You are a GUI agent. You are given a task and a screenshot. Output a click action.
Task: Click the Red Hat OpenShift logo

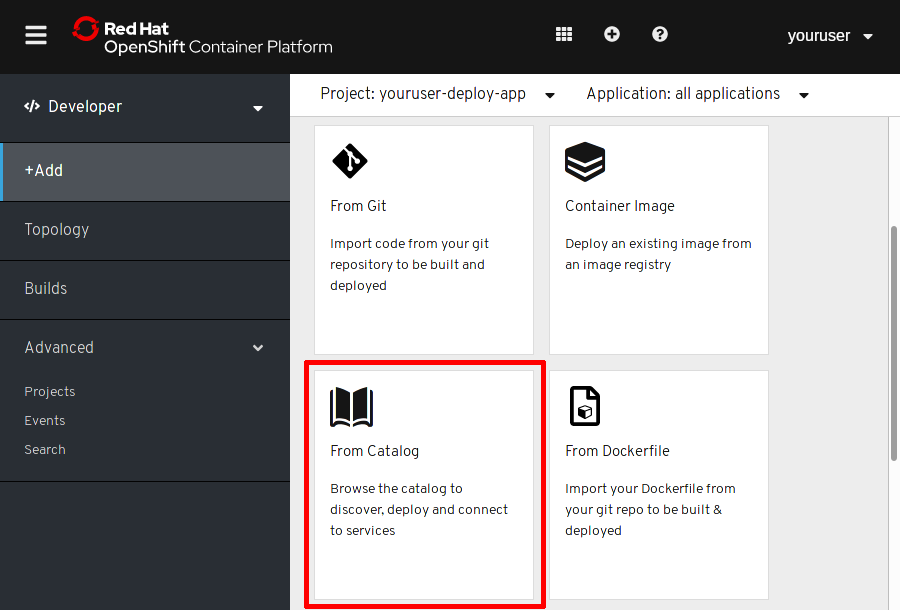(202, 36)
